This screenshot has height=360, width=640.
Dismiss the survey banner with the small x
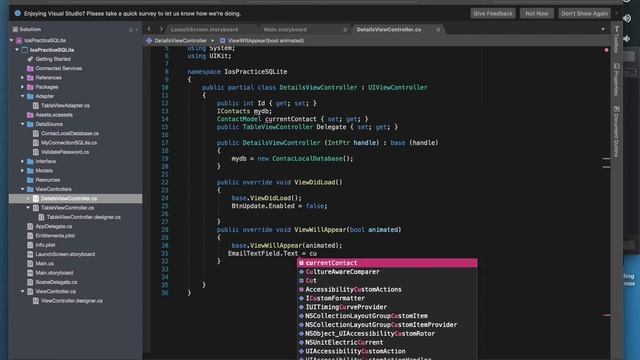tap(617, 13)
